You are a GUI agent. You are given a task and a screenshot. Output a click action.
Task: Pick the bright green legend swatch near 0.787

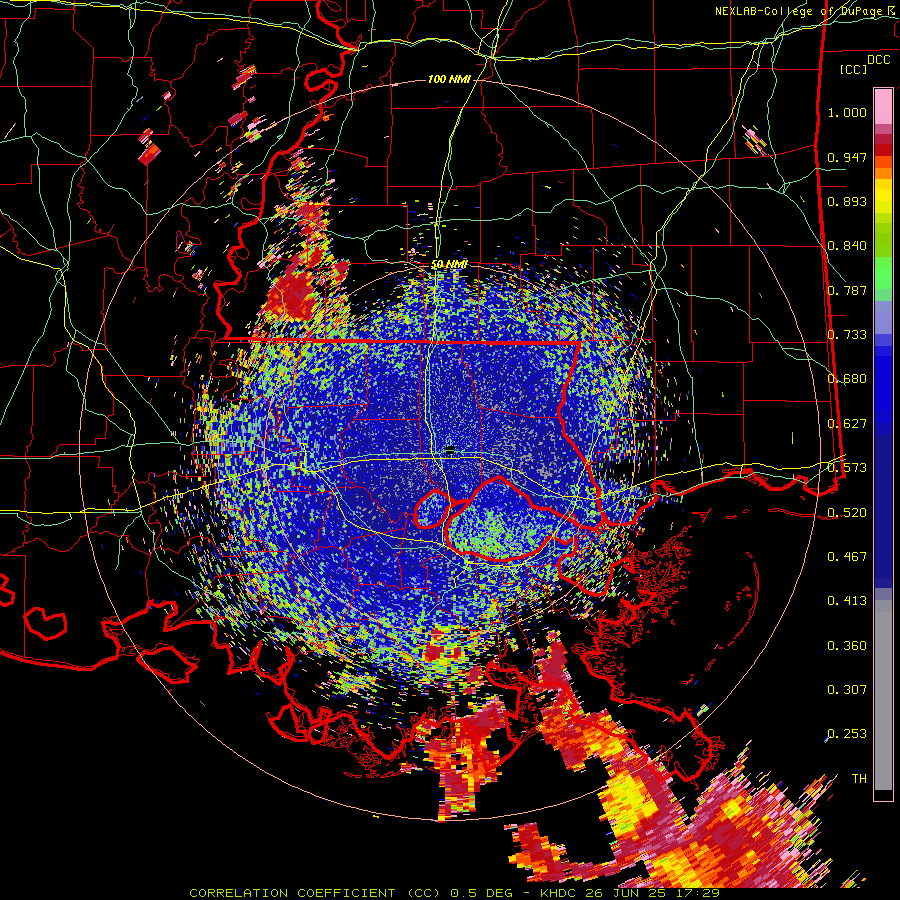point(883,276)
